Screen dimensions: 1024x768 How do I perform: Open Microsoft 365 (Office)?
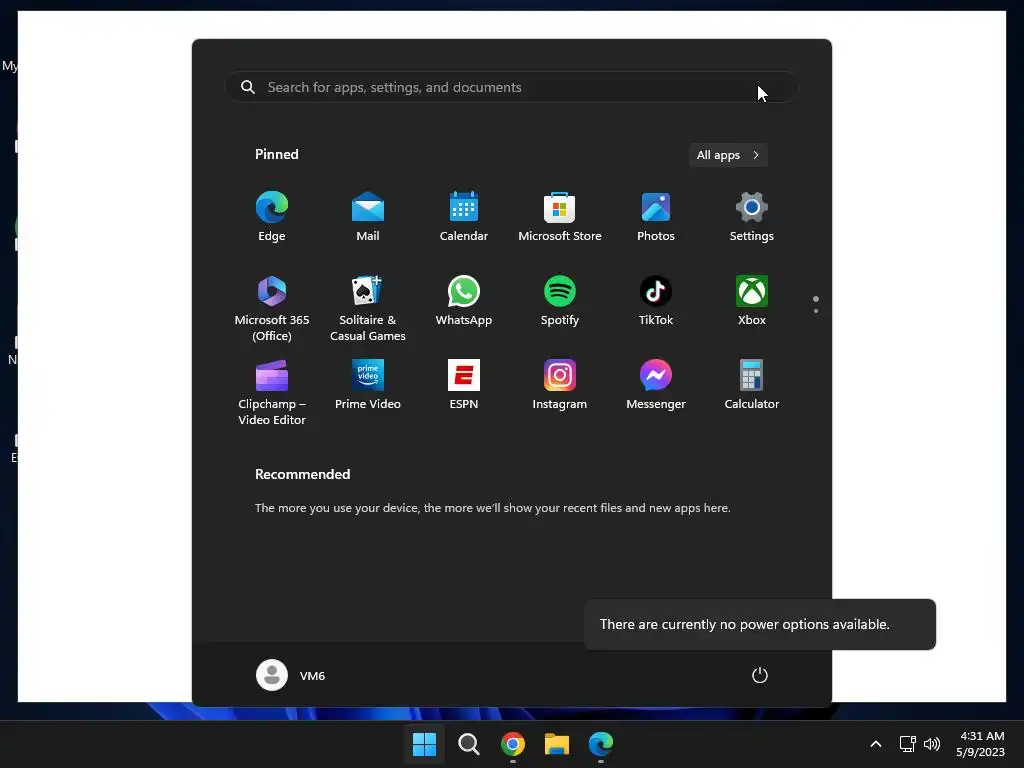[272, 309]
